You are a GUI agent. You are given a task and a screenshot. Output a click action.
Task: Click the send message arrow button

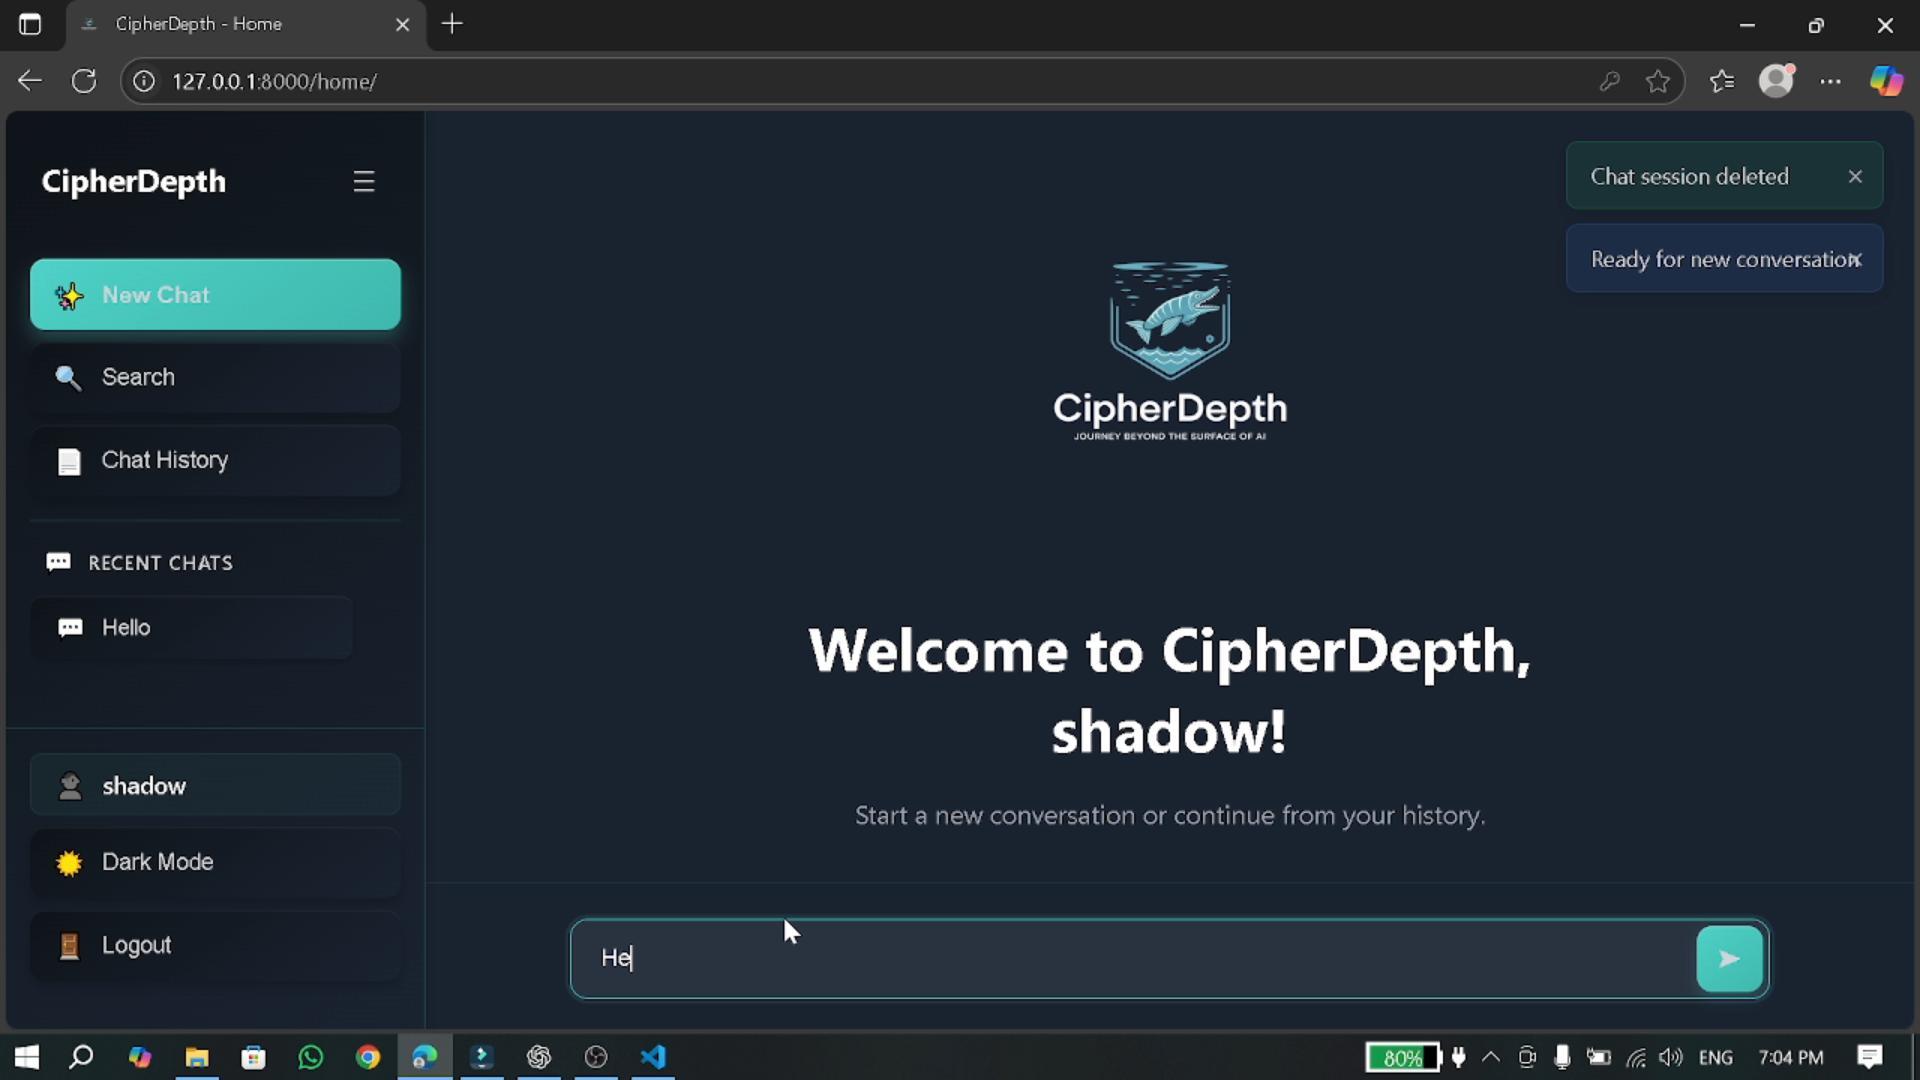click(x=1729, y=959)
